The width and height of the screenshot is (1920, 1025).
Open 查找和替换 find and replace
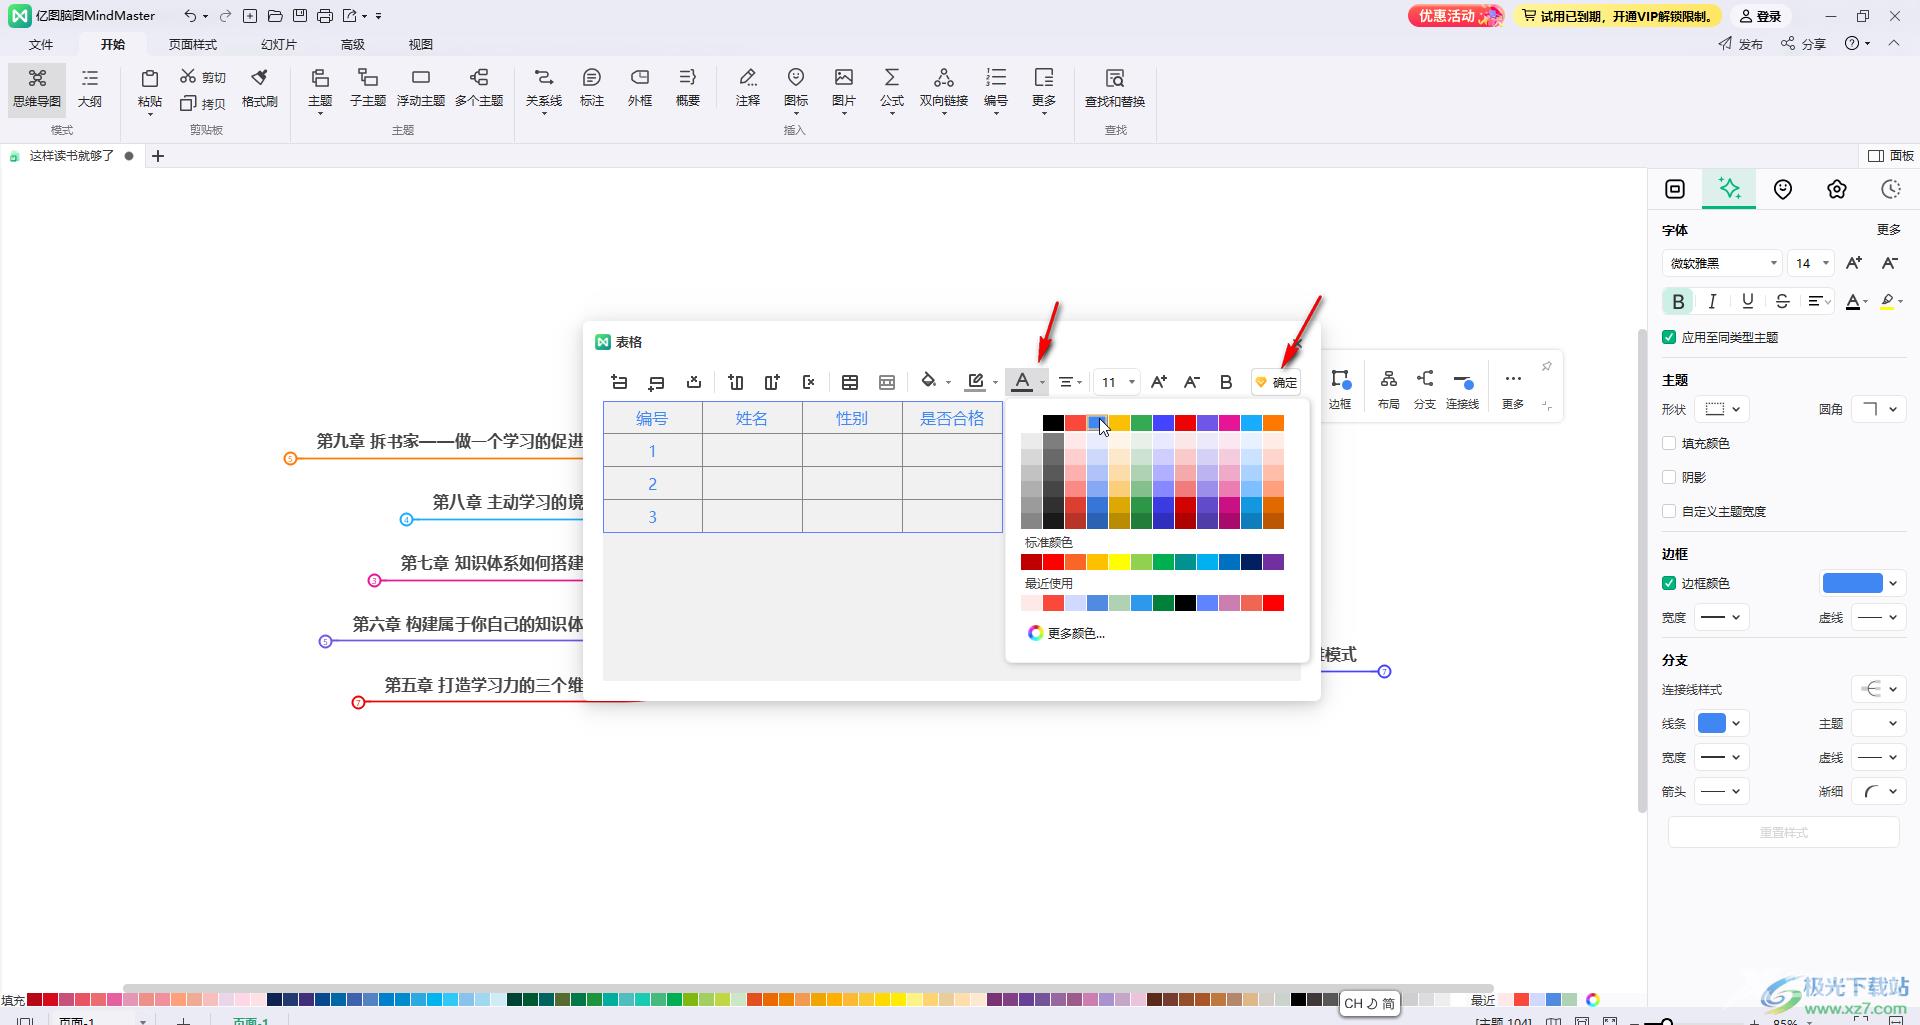point(1115,88)
